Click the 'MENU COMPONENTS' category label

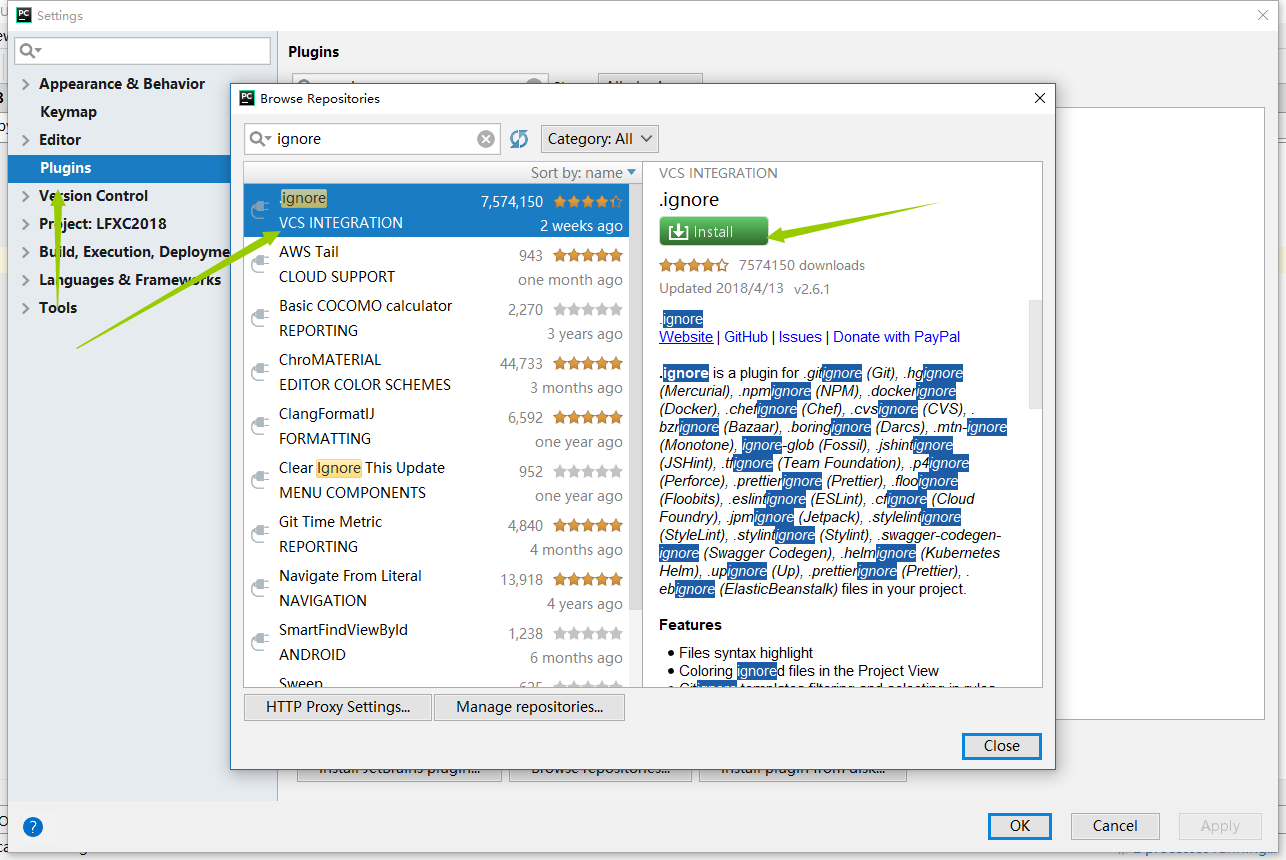(353, 493)
